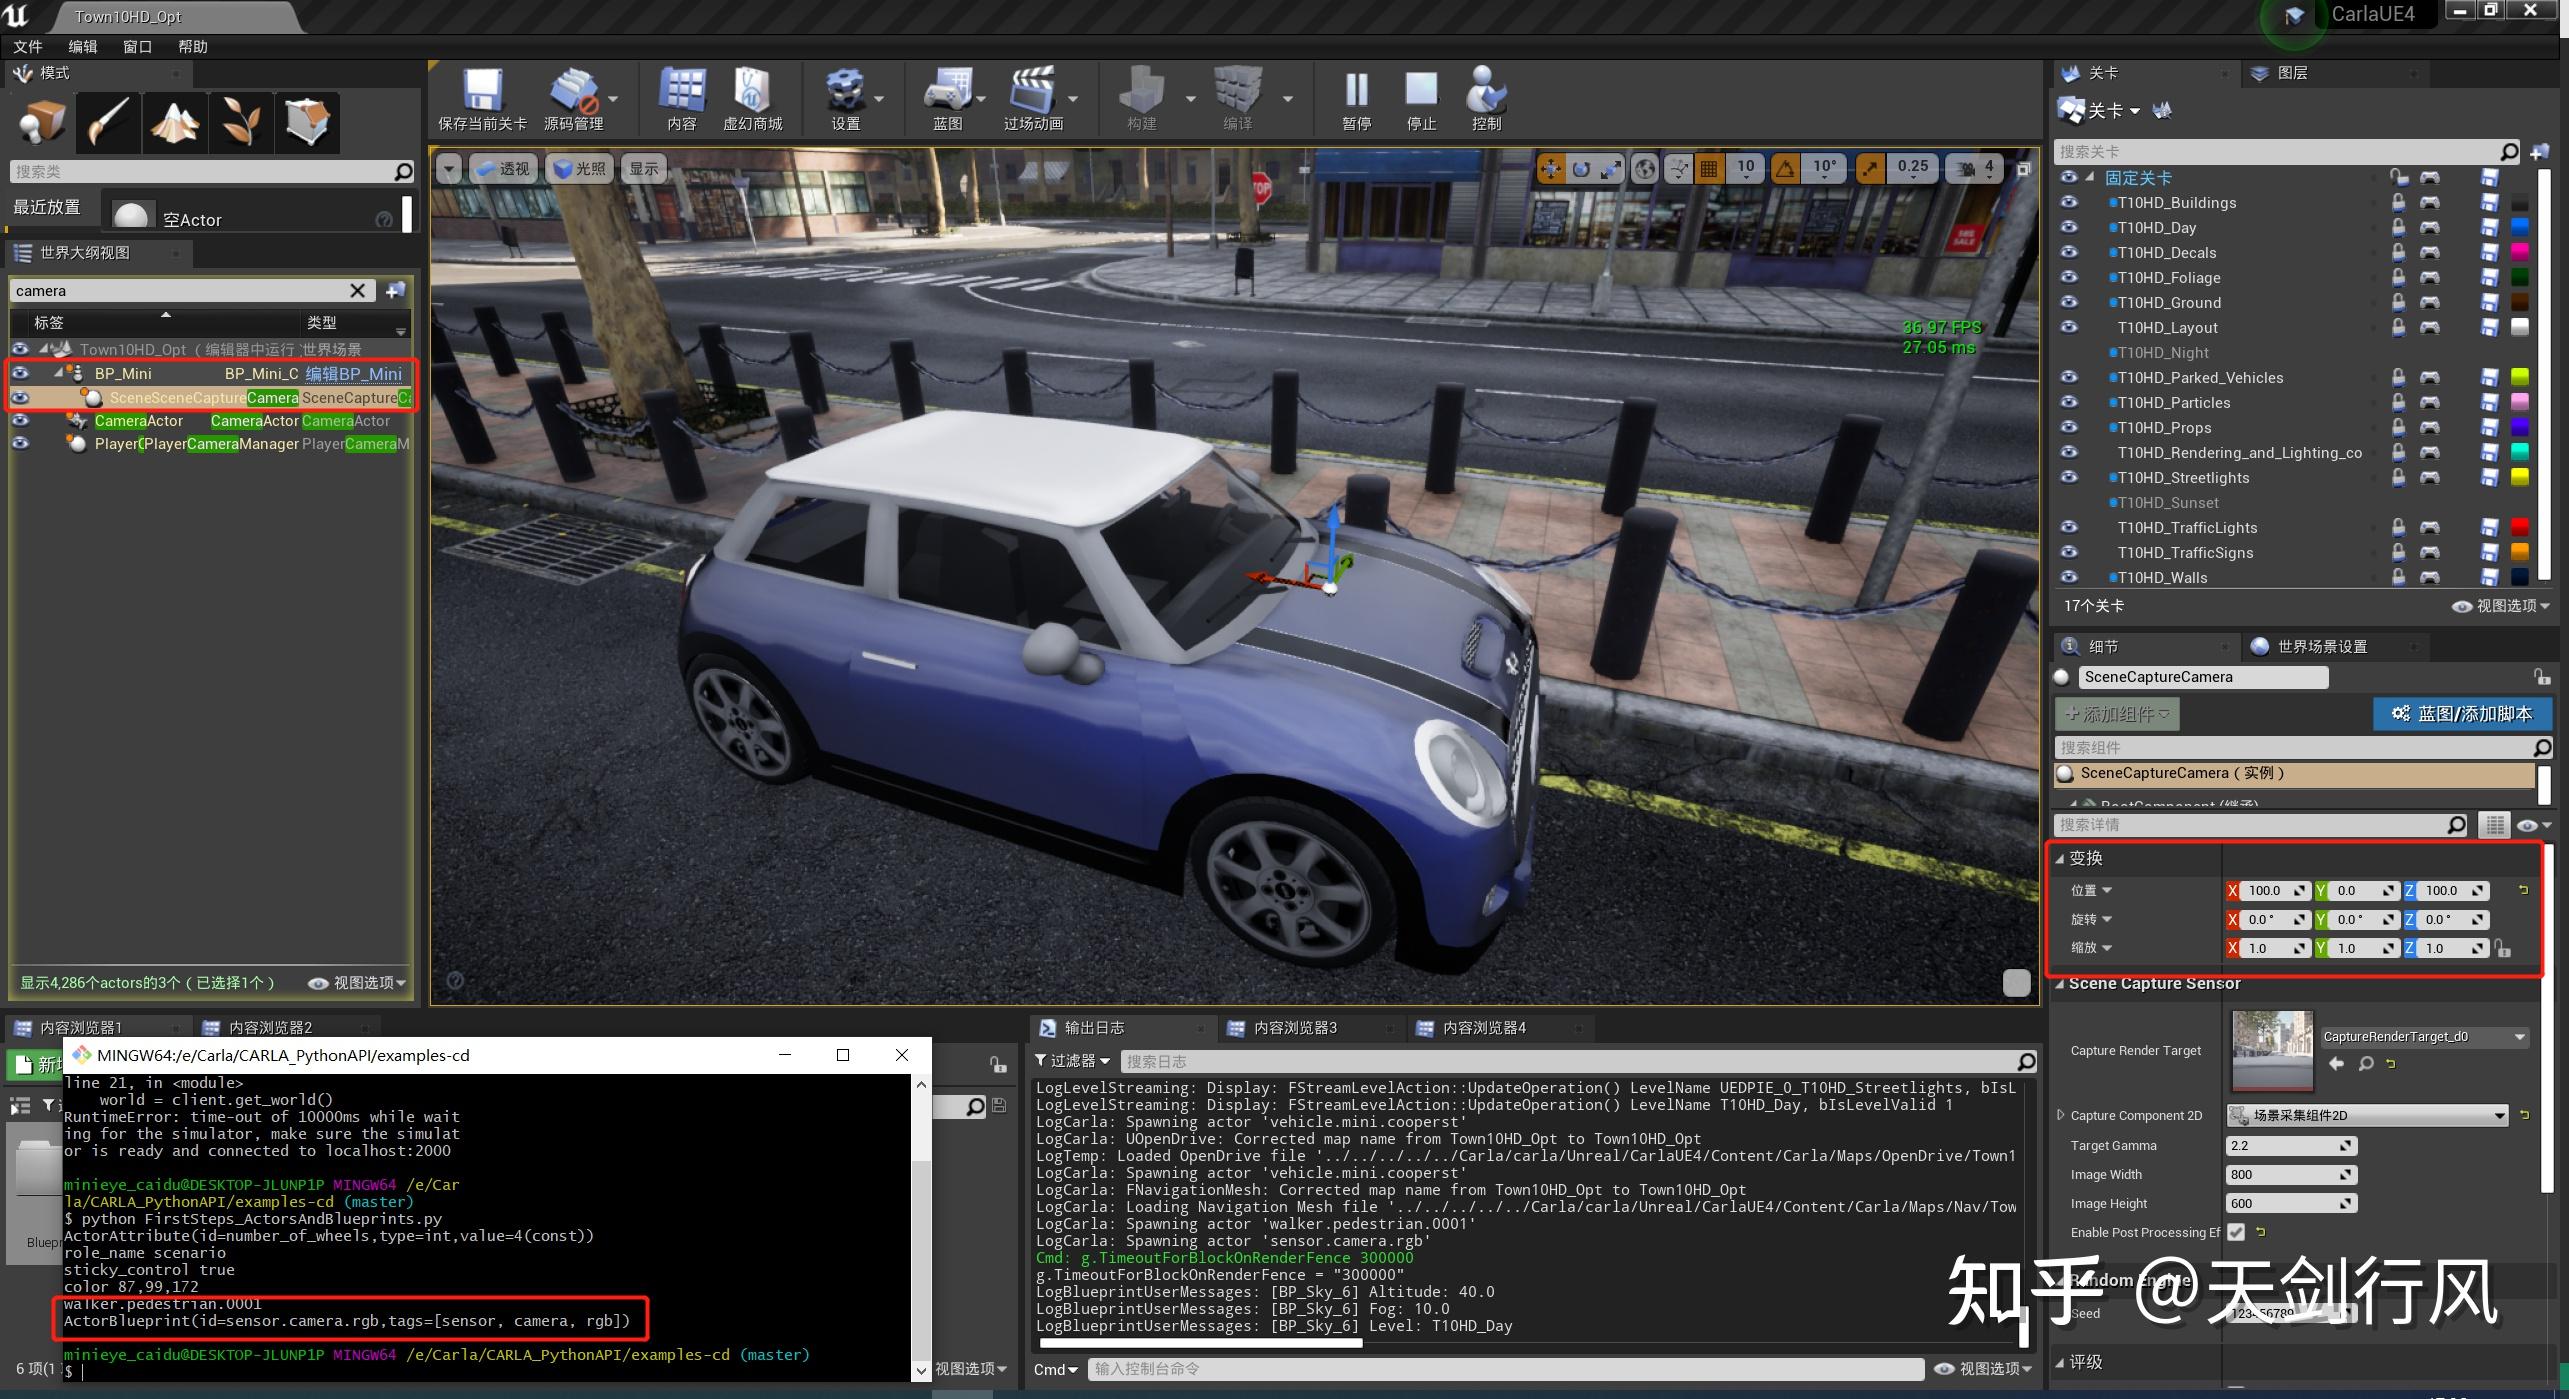Select the Foliage mode icon
The image size is (2569, 1399).
pyautogui.click(x=241, y=123)
